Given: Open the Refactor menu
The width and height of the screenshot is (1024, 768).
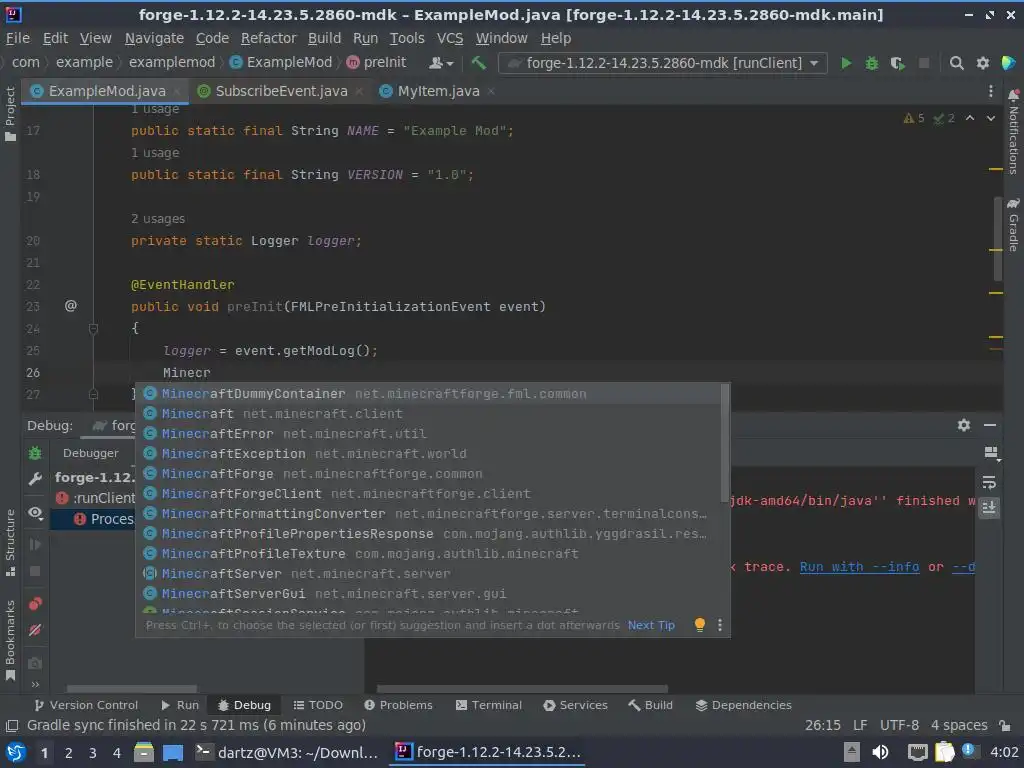Looking at the screenshot, I should pyautogui.click(x=268, y=38).
